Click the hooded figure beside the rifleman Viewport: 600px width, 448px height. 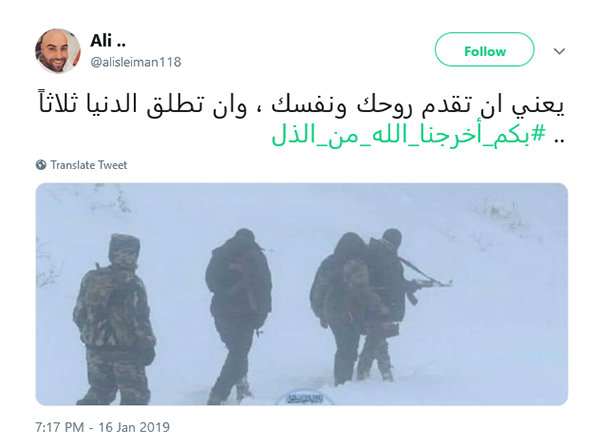pyautogui.click(x=342, y=306)
